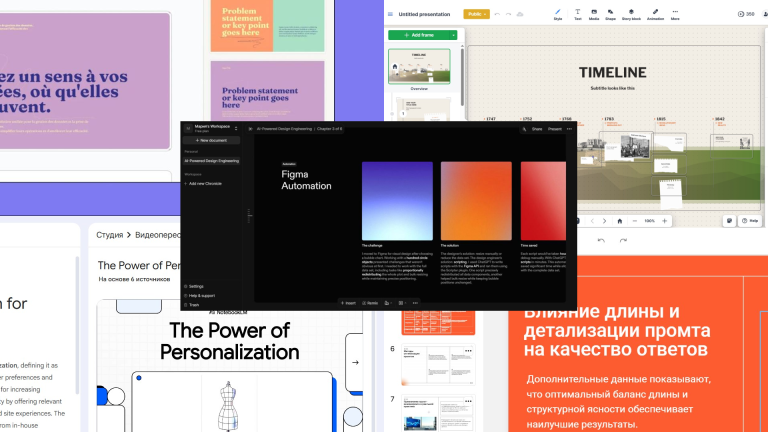Click the Студия breadcrumb link
Viewport: 768px width, 432px height.
coord(109,235)
